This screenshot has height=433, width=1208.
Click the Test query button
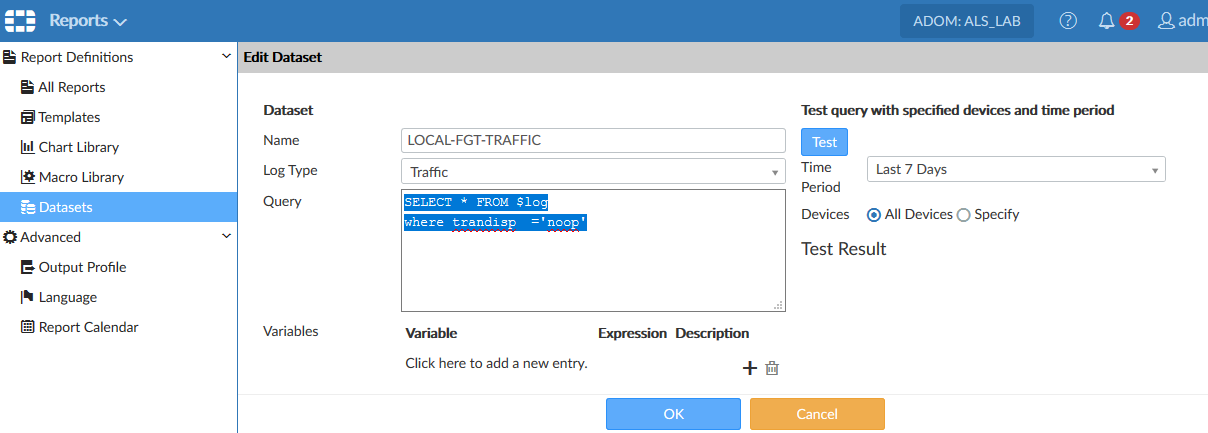825,142
